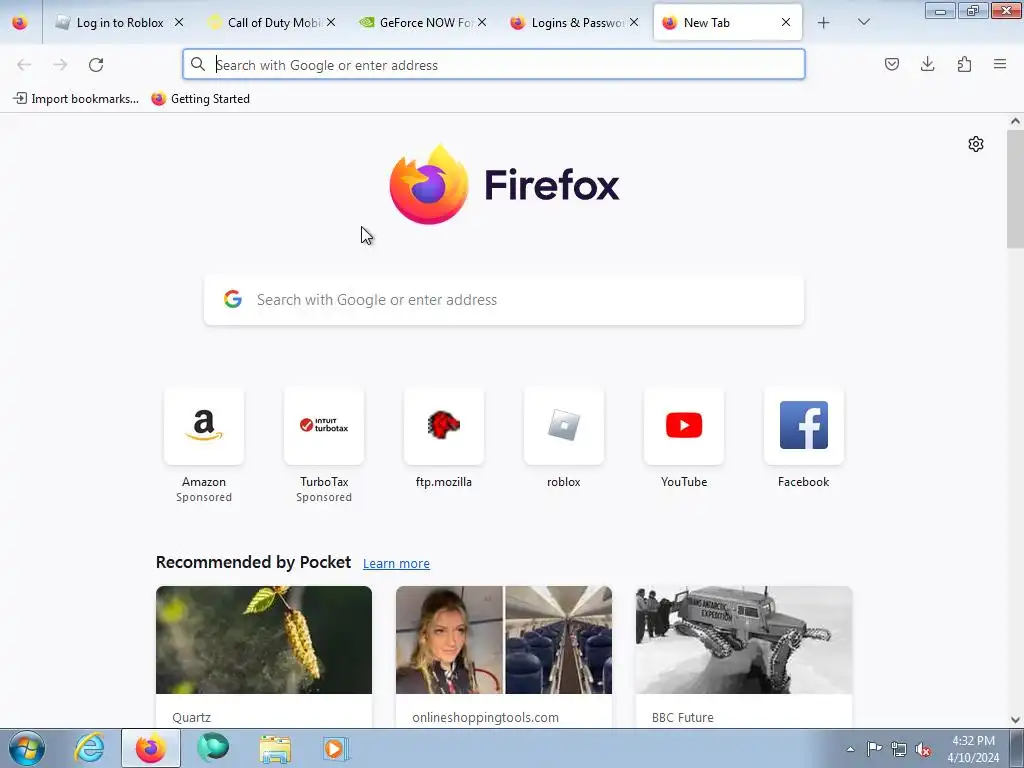The width and height of the screenshot is (1024, 768).
Task: Open the Downloads panel
Action: [x=927, y=64]
